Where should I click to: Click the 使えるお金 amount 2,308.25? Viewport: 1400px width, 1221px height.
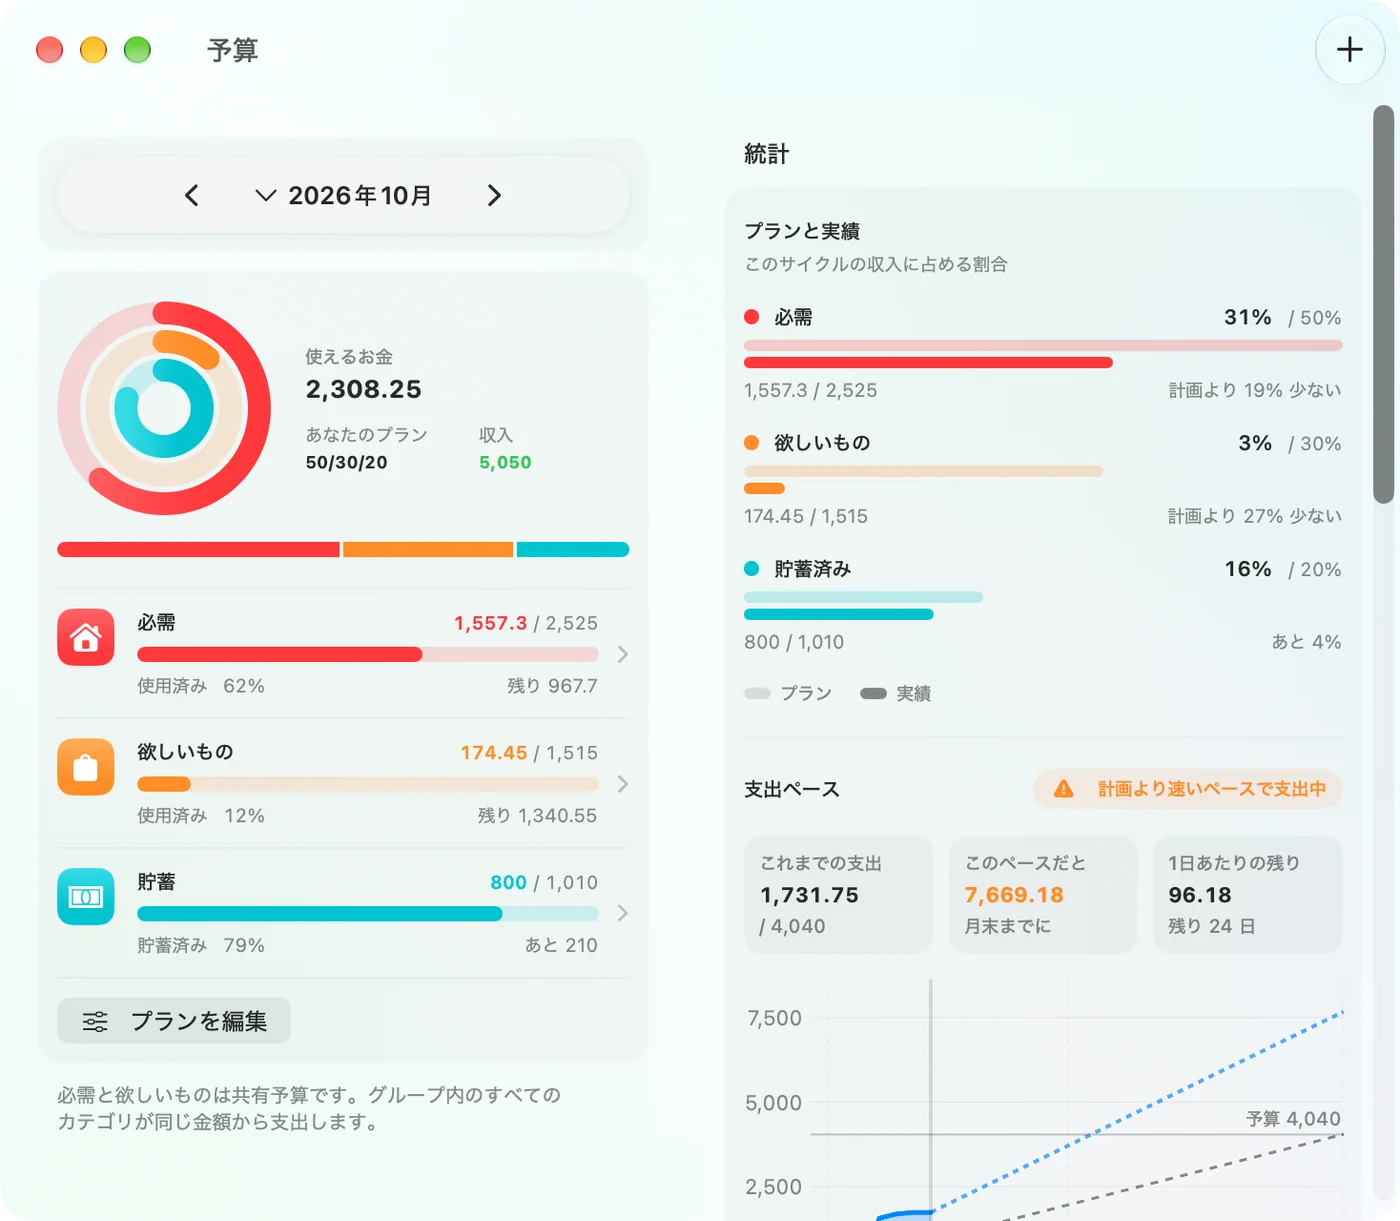[363, 389]
